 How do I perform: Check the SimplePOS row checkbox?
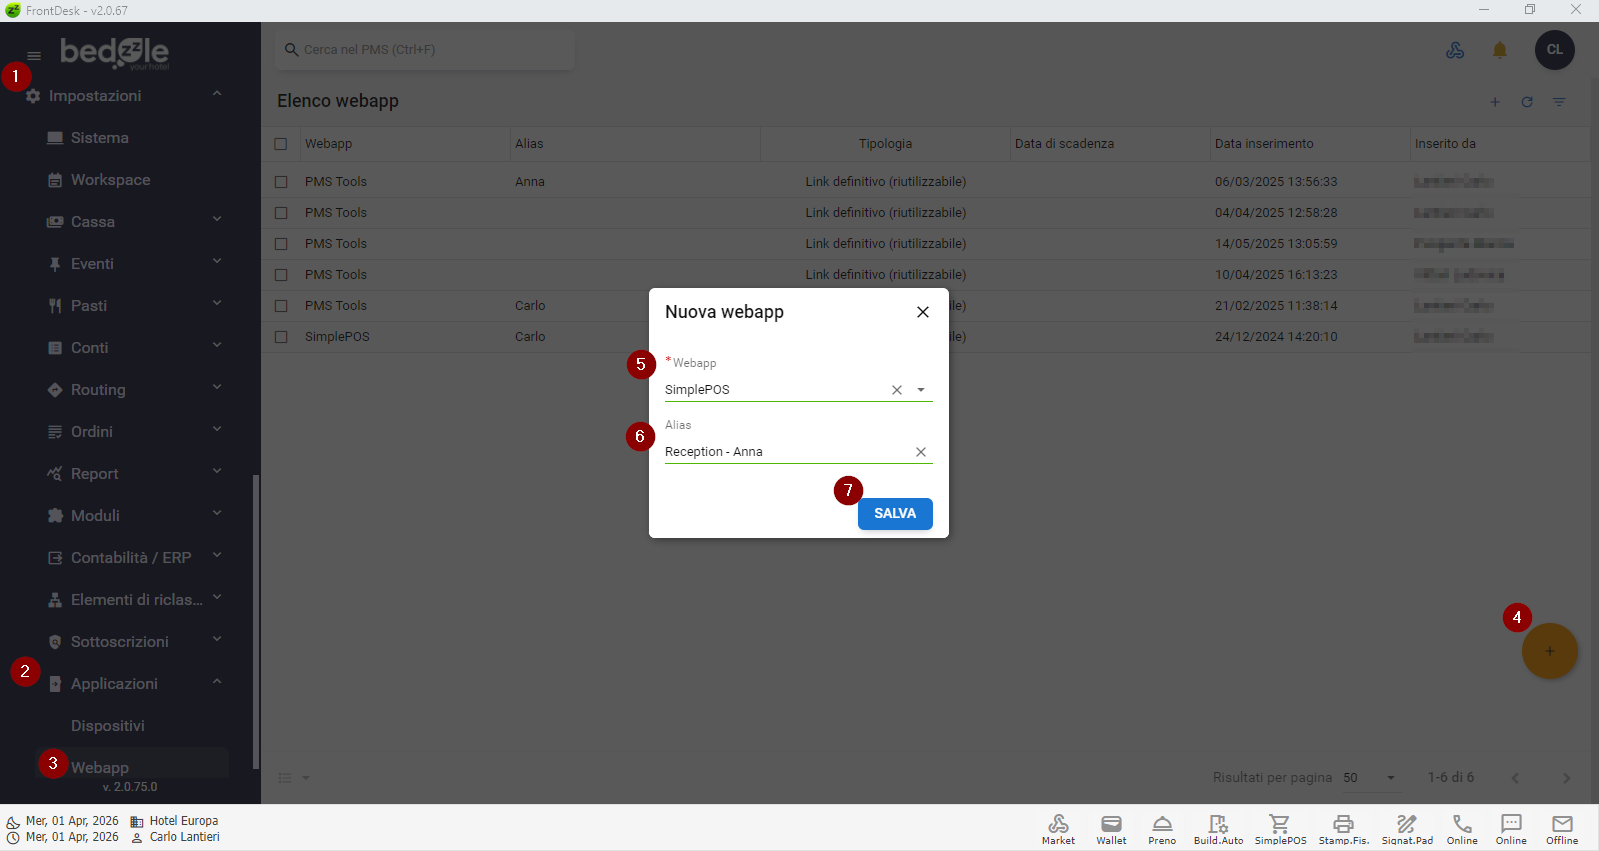(281, 337)
